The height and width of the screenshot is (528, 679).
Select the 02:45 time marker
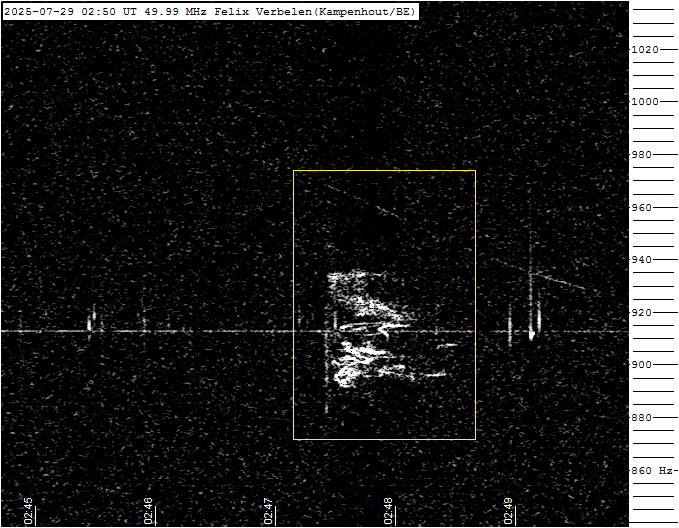coord(29,511)
